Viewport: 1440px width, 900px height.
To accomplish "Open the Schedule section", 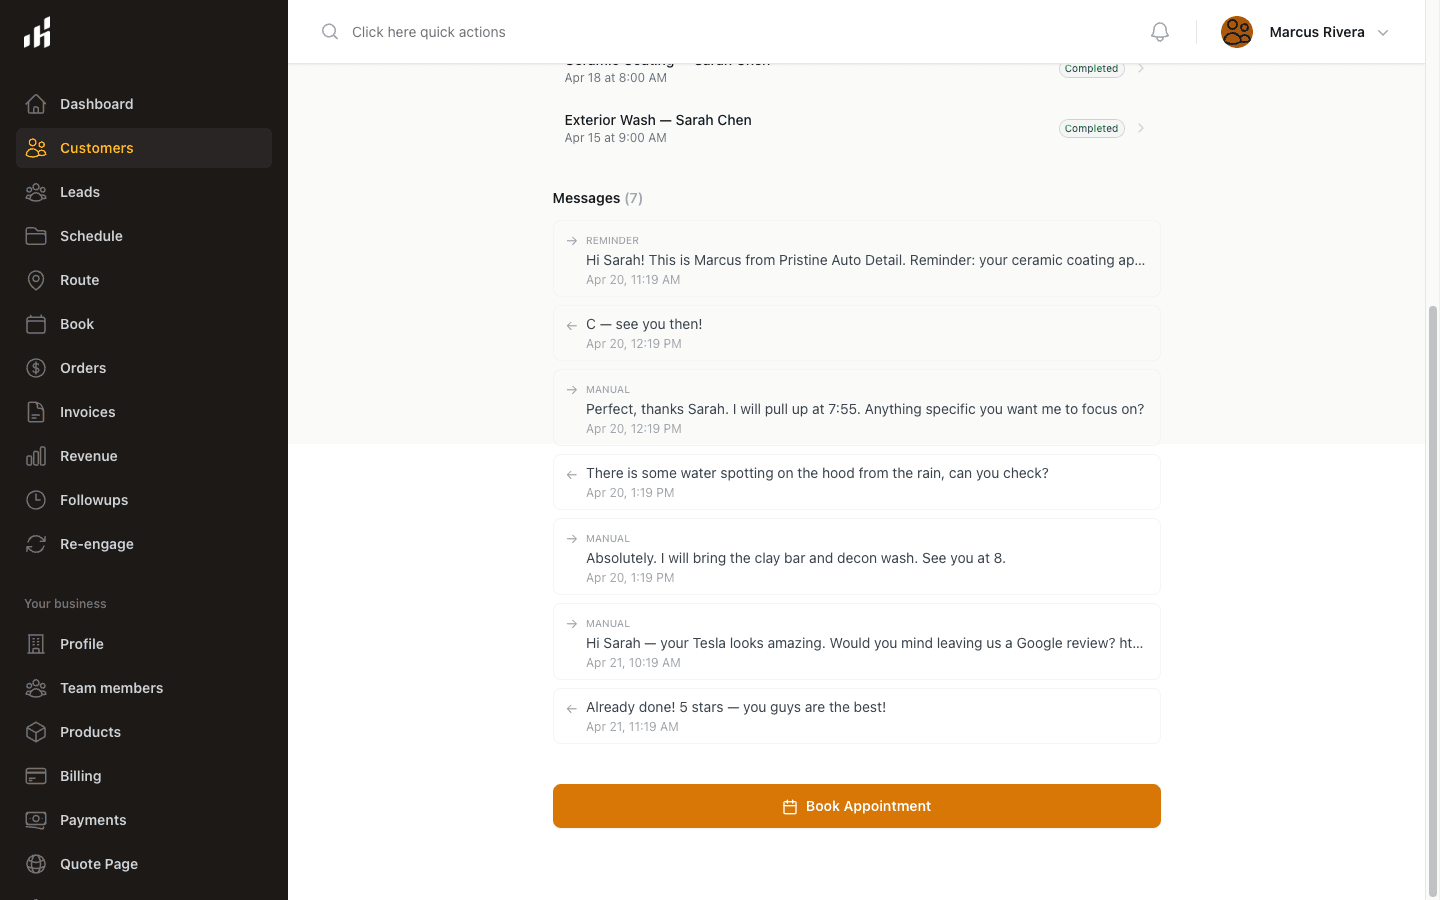I will click(89, 236).
